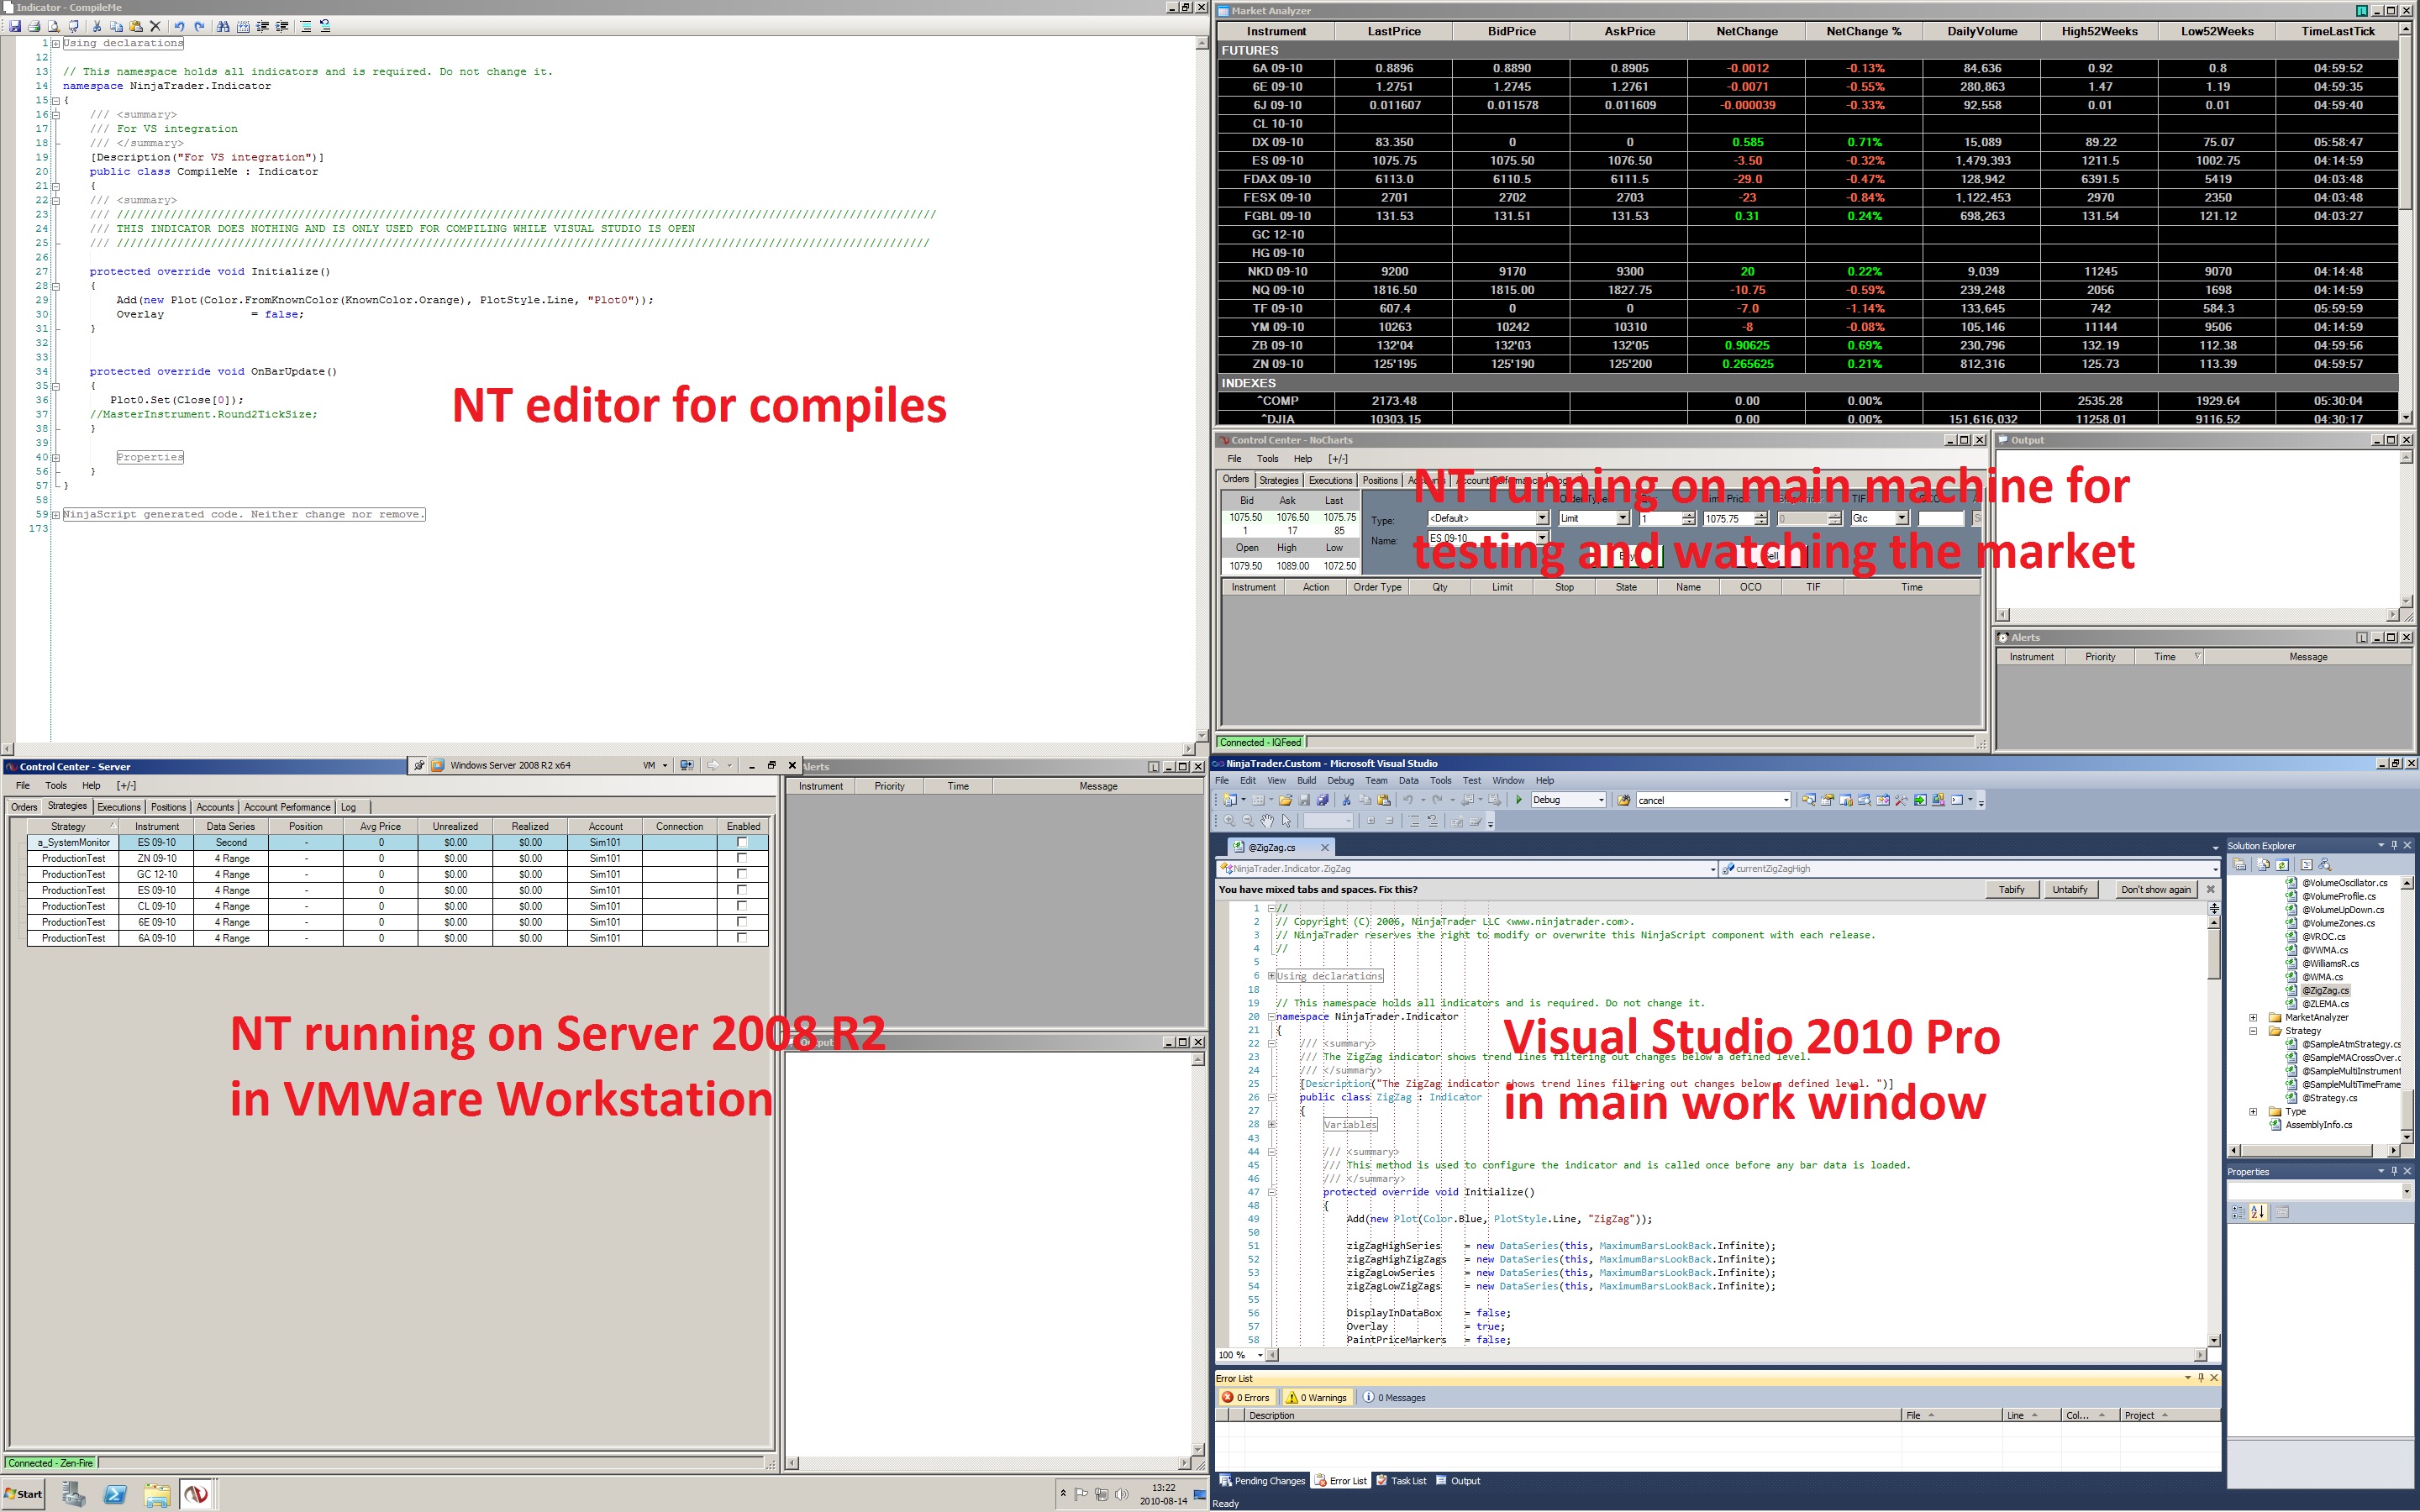The image size is (2420, 1512).
Task: Open Build menu in Visual Studio
Action: [x=1306, y=781]
